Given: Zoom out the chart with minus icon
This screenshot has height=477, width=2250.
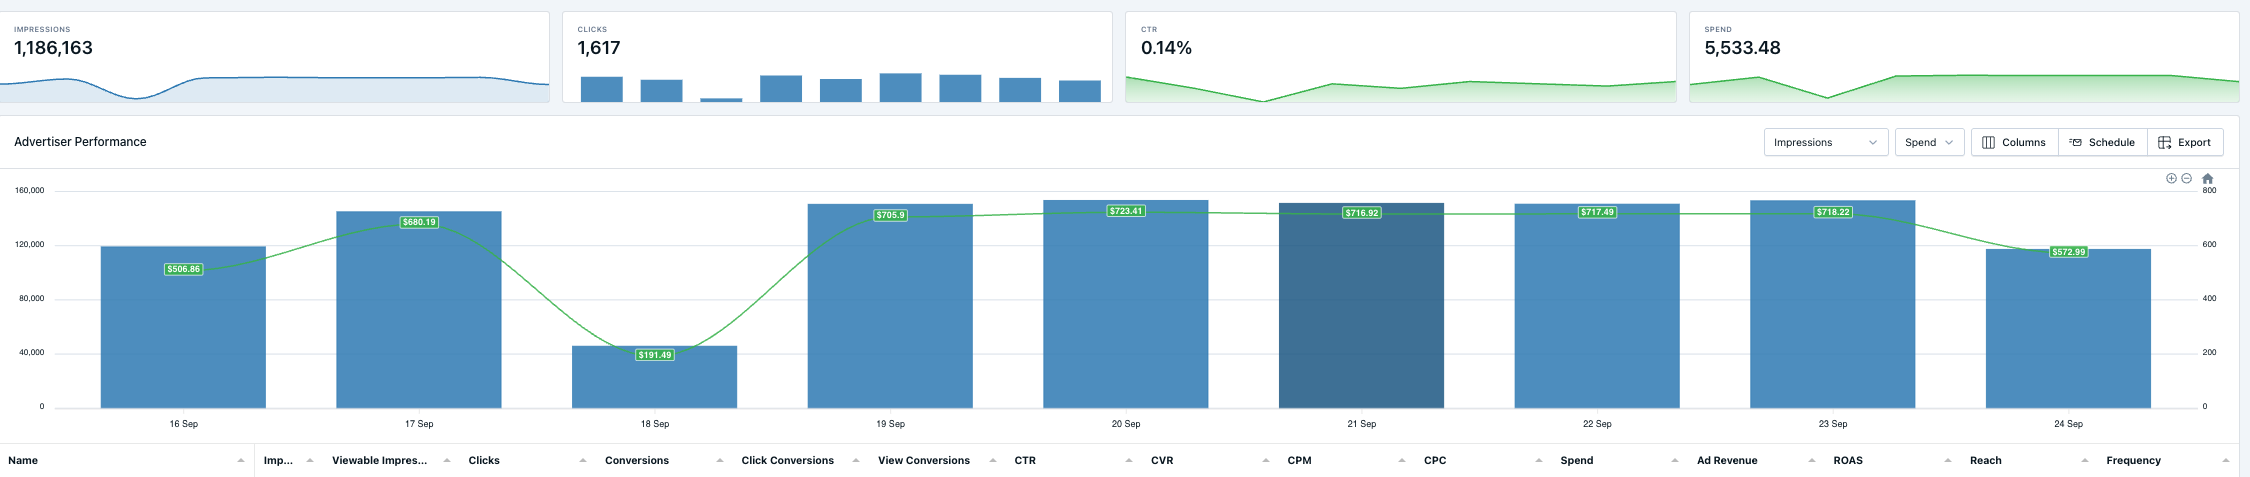Looking at the screenshot, I should (2186, 178).
